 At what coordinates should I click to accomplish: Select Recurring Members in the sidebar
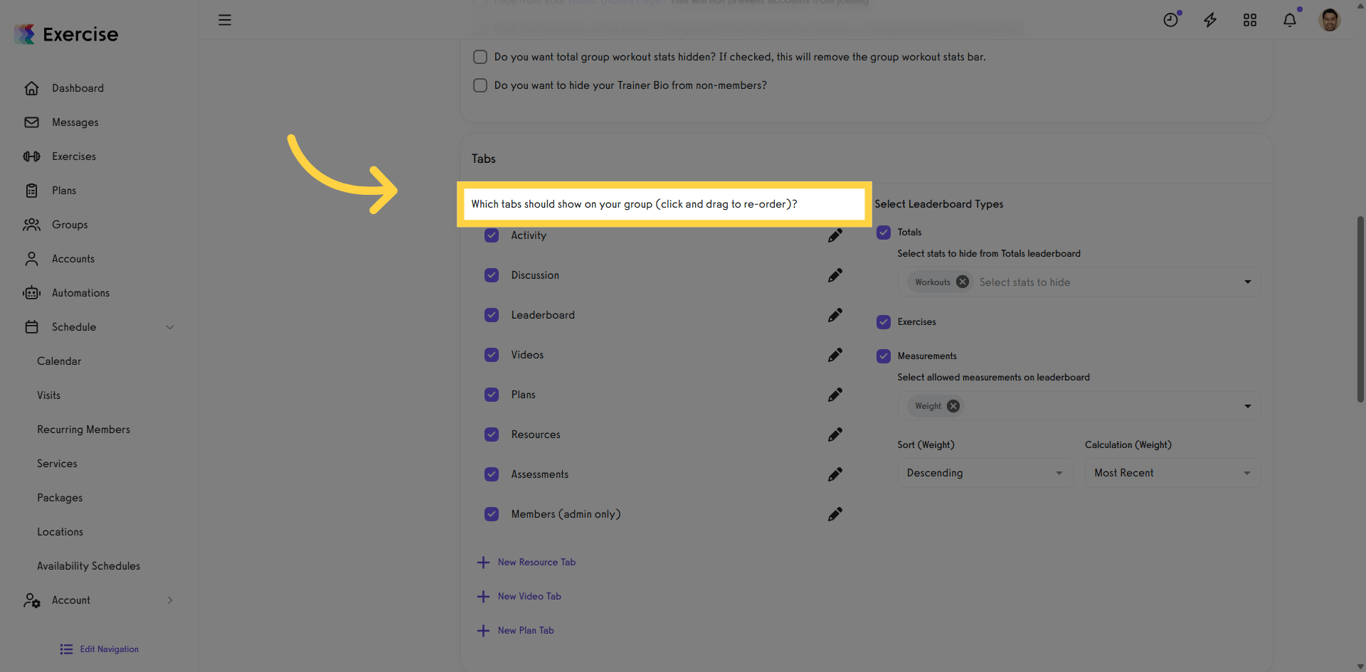point(82,429)
